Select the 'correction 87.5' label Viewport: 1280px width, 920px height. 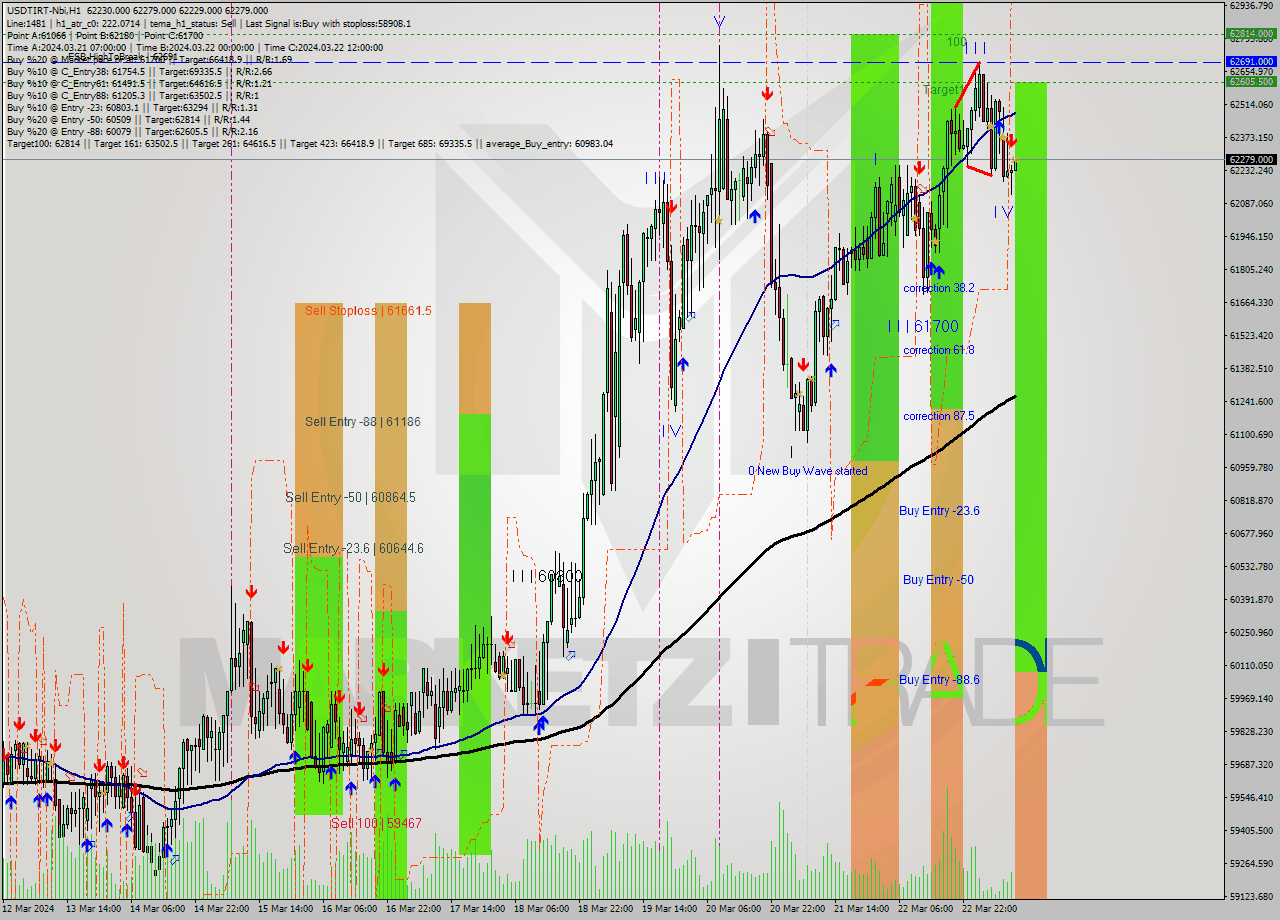(x=939, y=416)
